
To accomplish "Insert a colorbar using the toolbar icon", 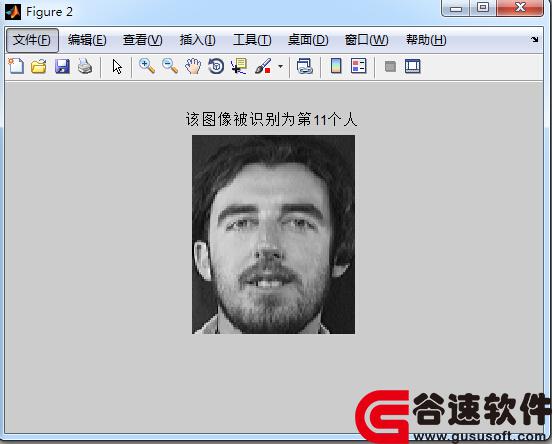I will coord(336,66).
